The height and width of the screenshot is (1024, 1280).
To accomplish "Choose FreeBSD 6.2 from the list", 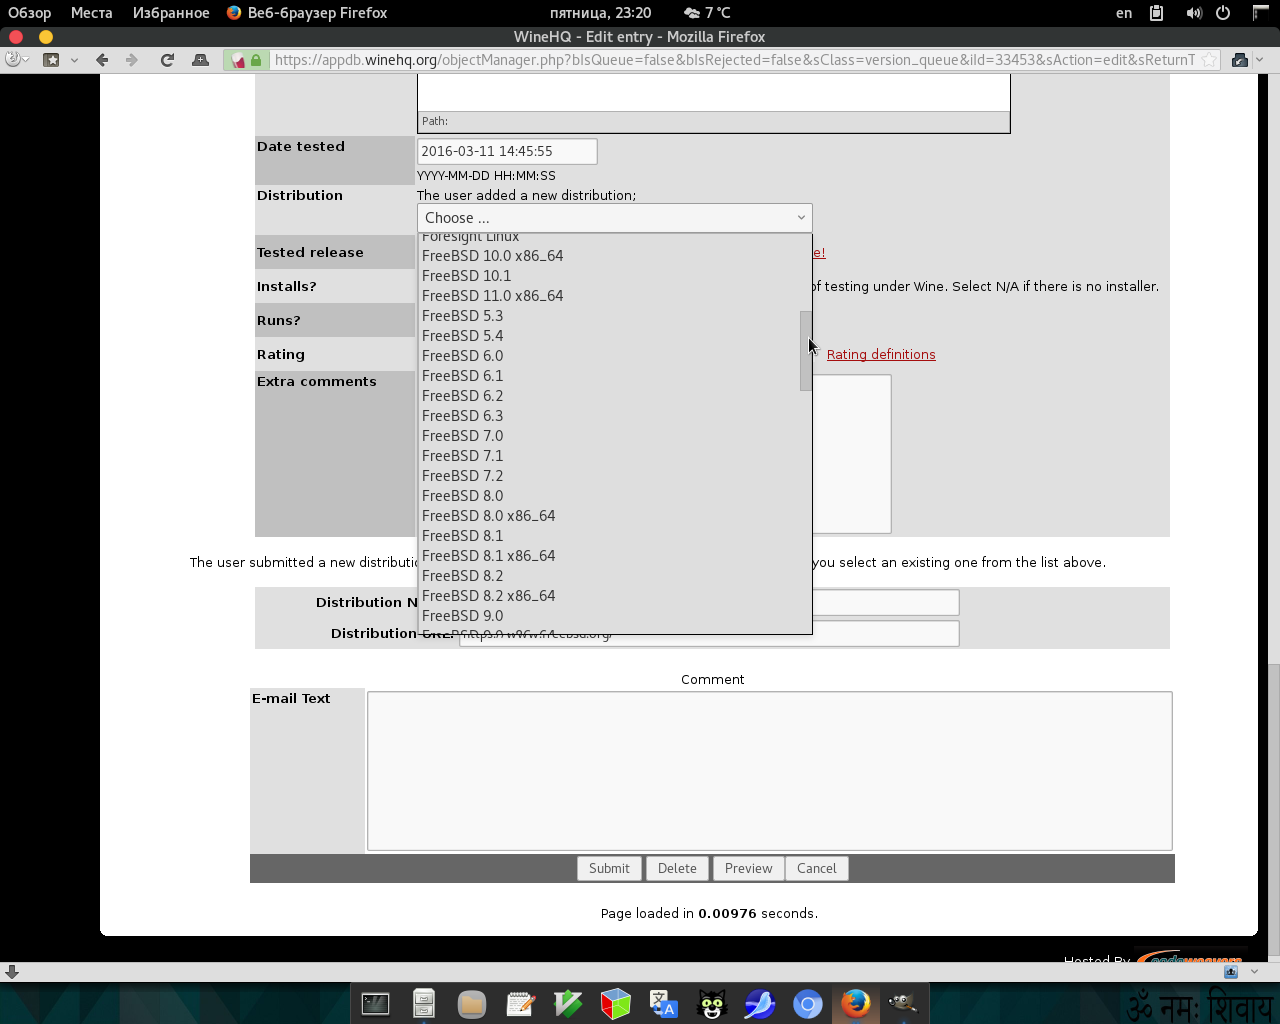I will click(x=608, y=396).
